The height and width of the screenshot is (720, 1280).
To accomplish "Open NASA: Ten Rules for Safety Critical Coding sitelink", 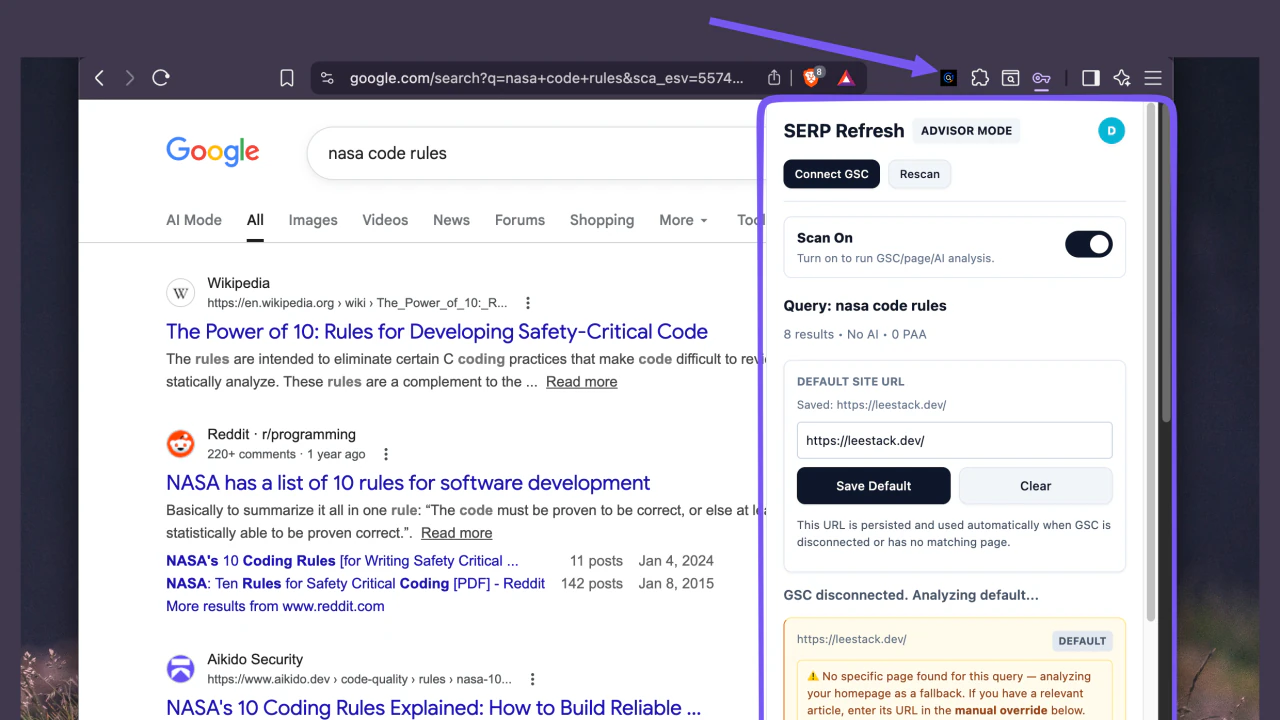I will coord(356,583).
